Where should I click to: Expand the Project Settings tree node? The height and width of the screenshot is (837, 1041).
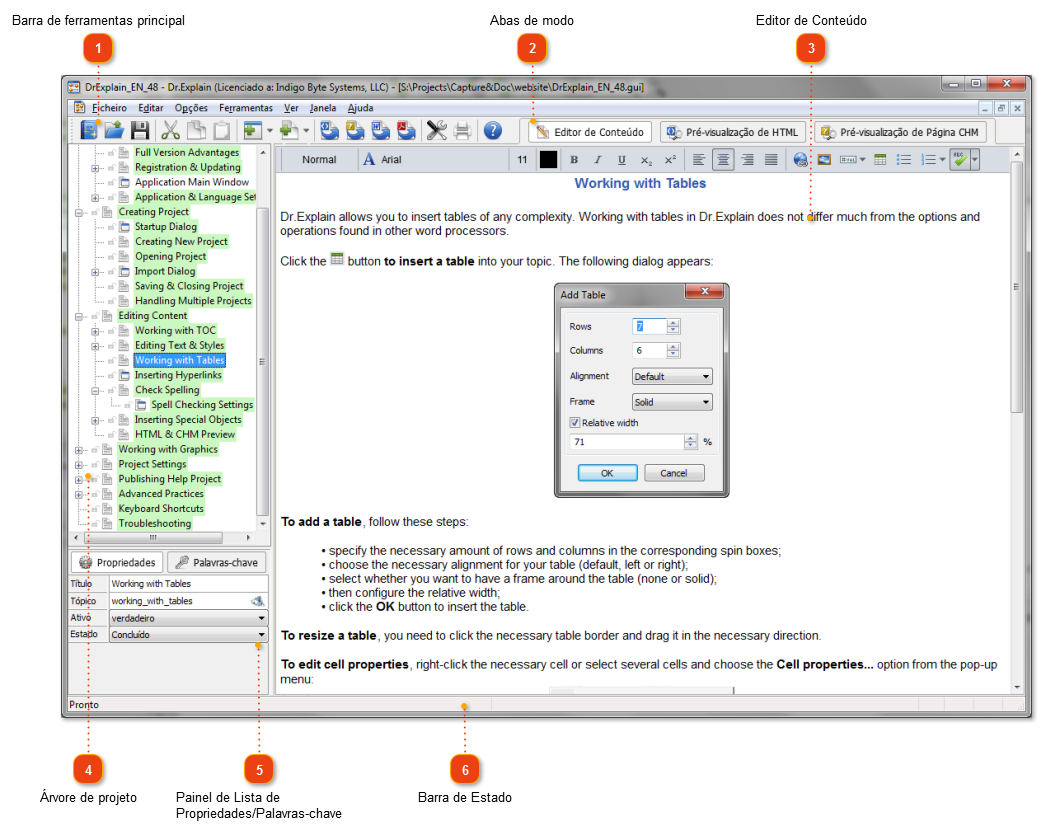coord(78,465)
